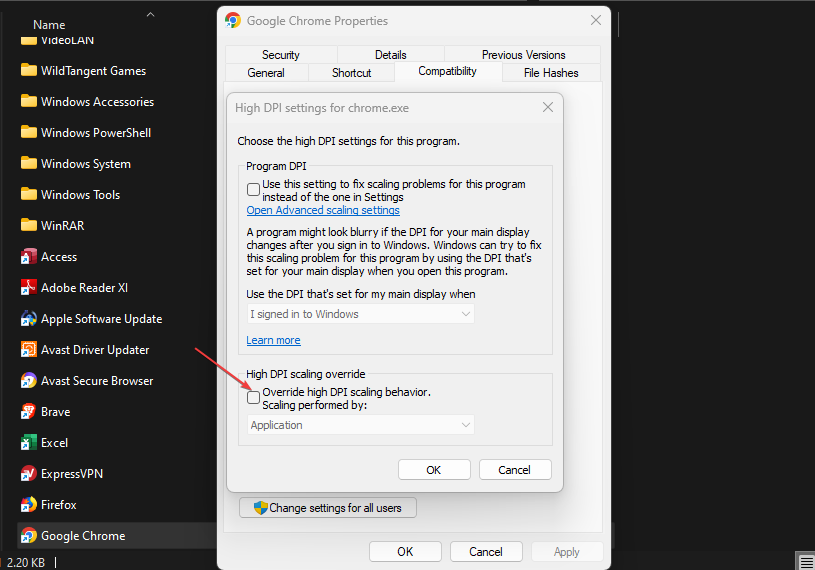Click the Name column header
Viewport: 815px width, 570px height.
(x=49, y=24)
